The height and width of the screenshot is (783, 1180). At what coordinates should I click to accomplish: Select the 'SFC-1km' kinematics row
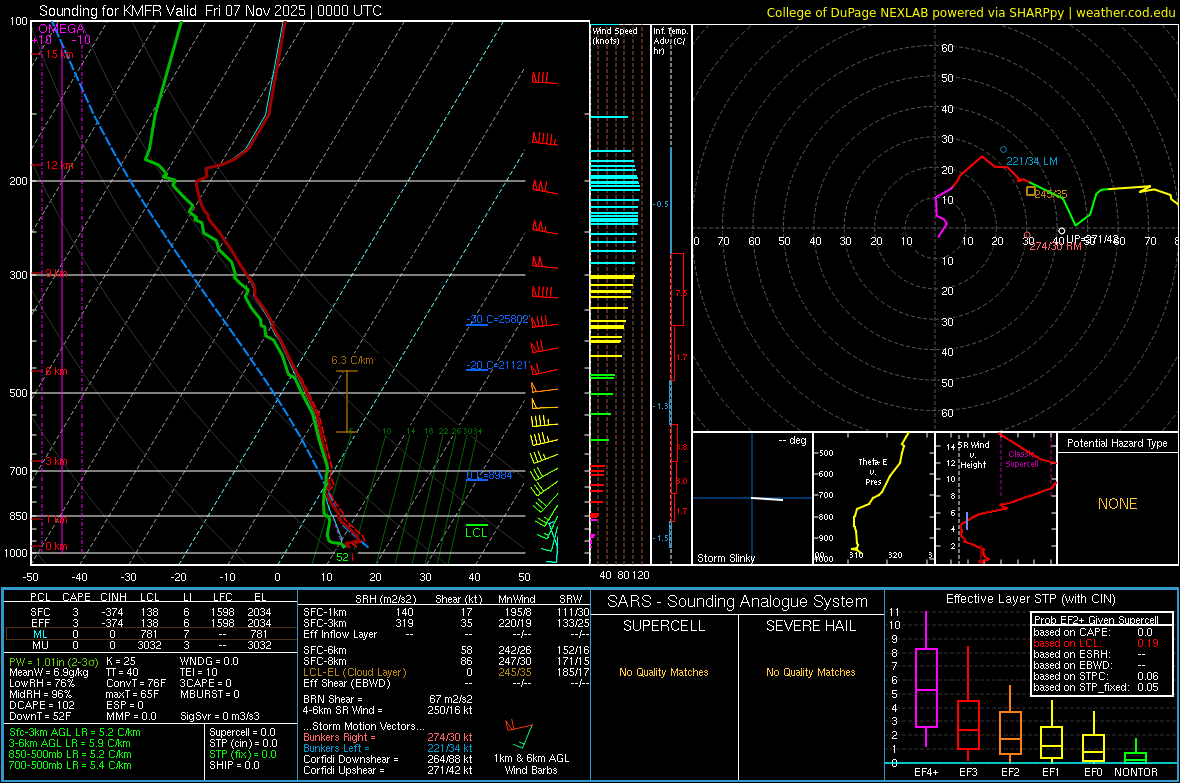[446, 612]
